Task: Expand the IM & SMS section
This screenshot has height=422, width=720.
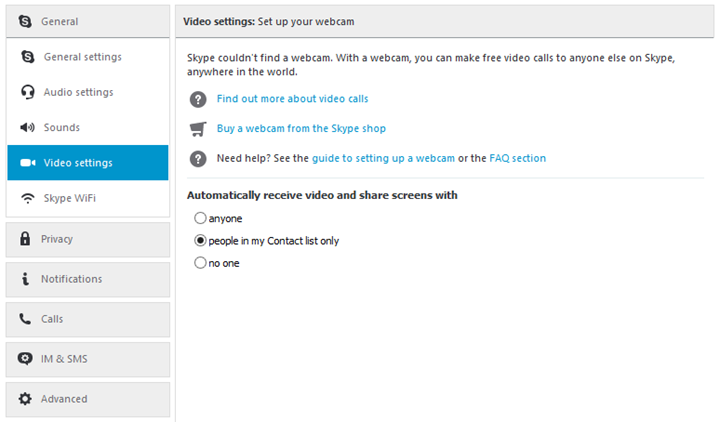Action: coord(88,359)
